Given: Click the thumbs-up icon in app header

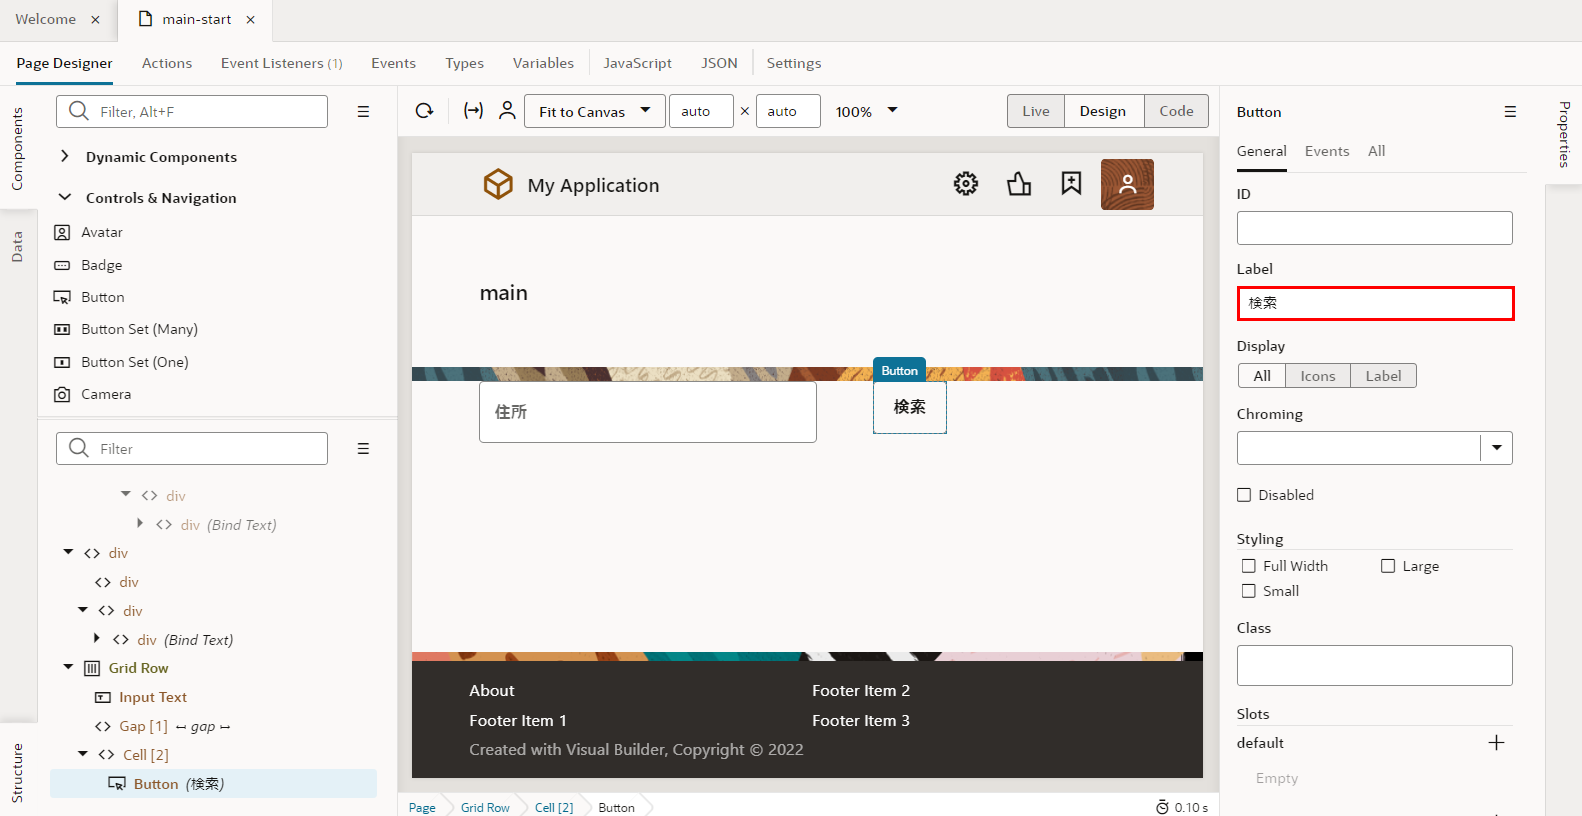Looking at the screenshot, I should coord(1019,184).
